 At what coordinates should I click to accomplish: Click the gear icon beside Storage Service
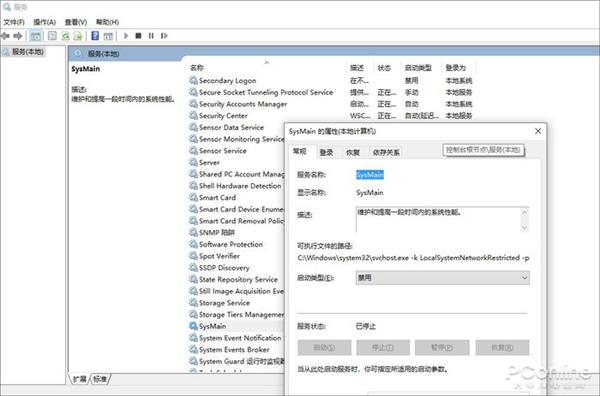click(193, 303)
